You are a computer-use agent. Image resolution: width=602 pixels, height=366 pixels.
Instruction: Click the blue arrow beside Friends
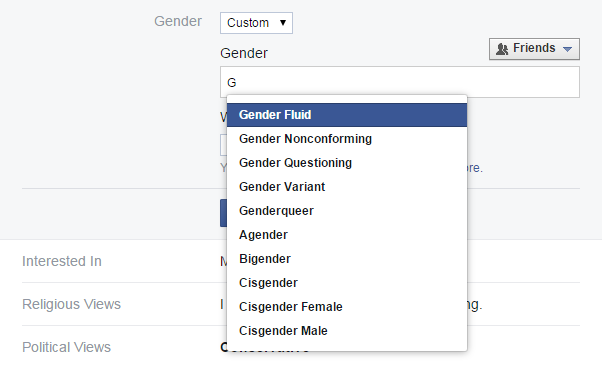[567, 49]
